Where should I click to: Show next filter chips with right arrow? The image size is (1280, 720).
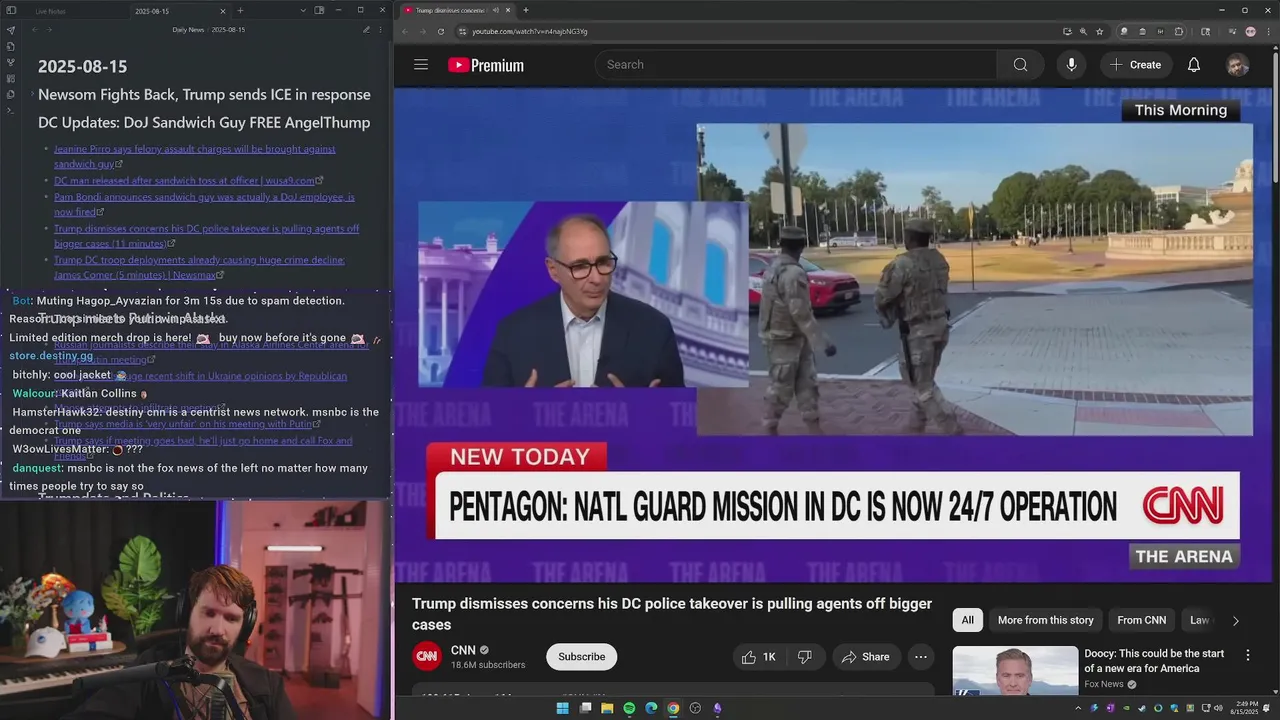1235,621
